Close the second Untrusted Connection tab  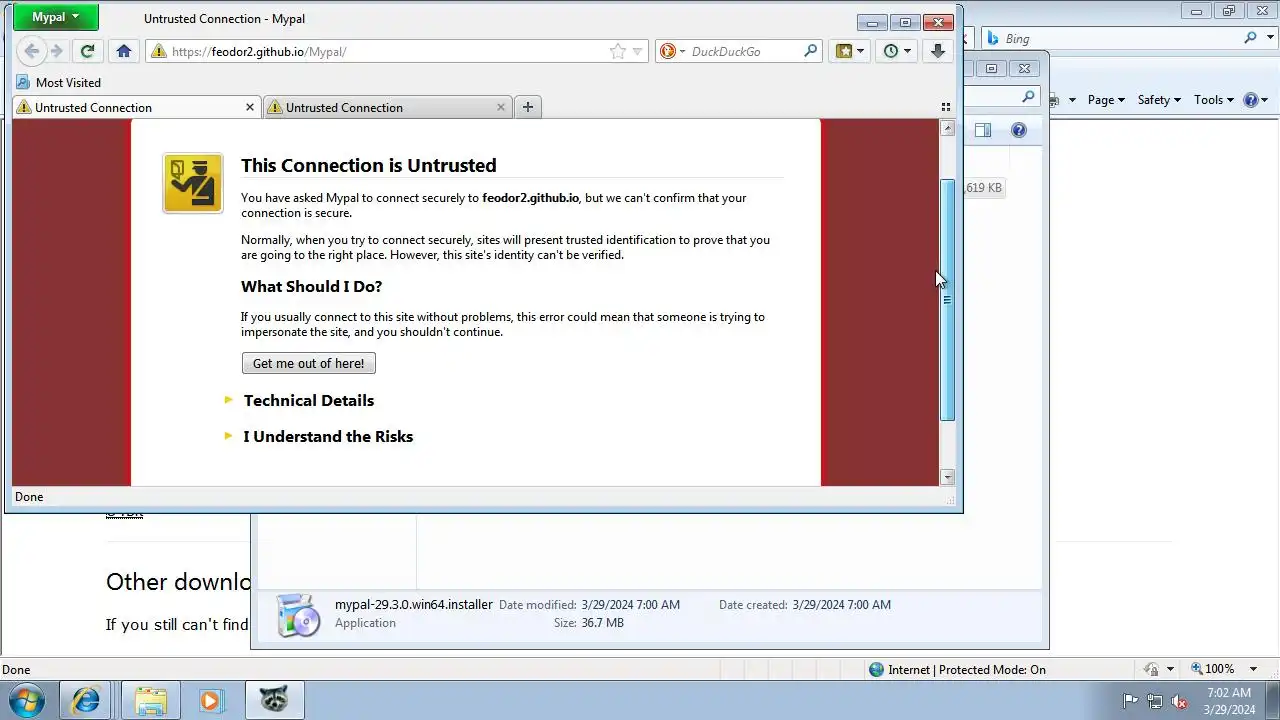tap(501, 107)
